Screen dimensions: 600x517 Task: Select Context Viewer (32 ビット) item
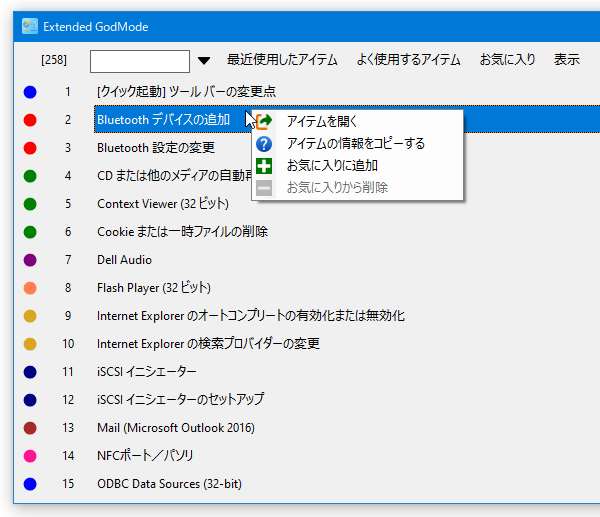point(163,204)
